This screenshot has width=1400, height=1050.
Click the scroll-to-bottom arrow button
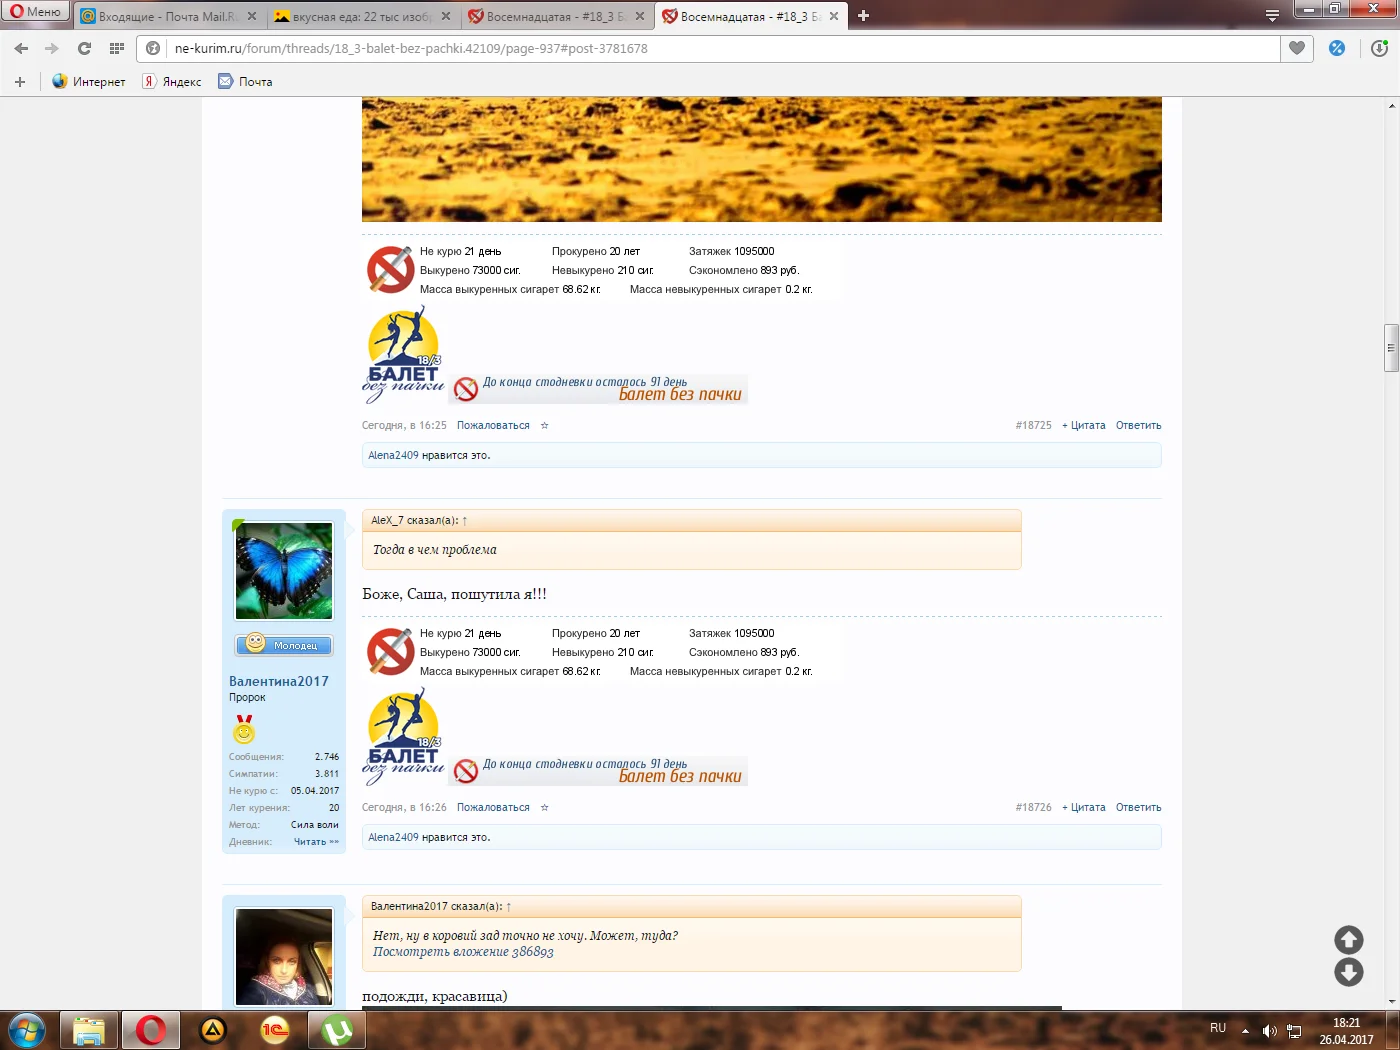click(1348, 972)
